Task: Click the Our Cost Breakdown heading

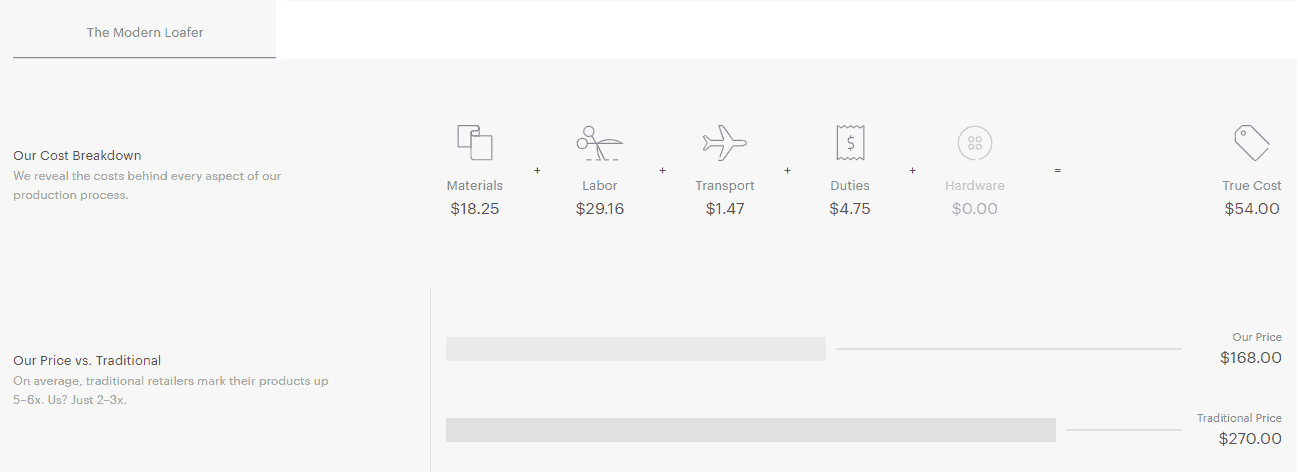Action: pyautogui.click(x=77, y=156)
